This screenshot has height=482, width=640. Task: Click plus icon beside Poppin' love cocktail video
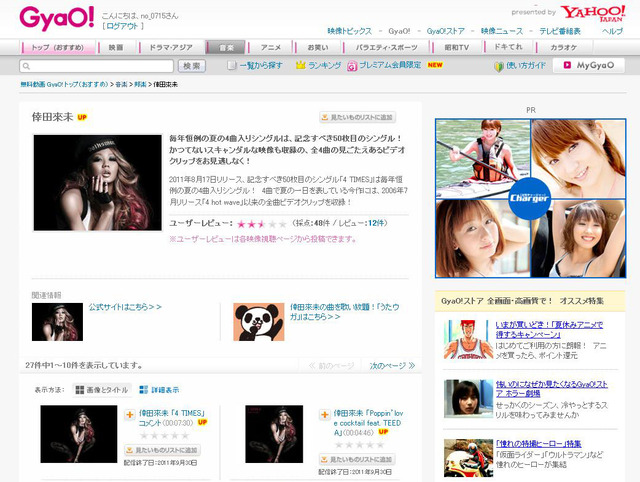pos(324,415)
